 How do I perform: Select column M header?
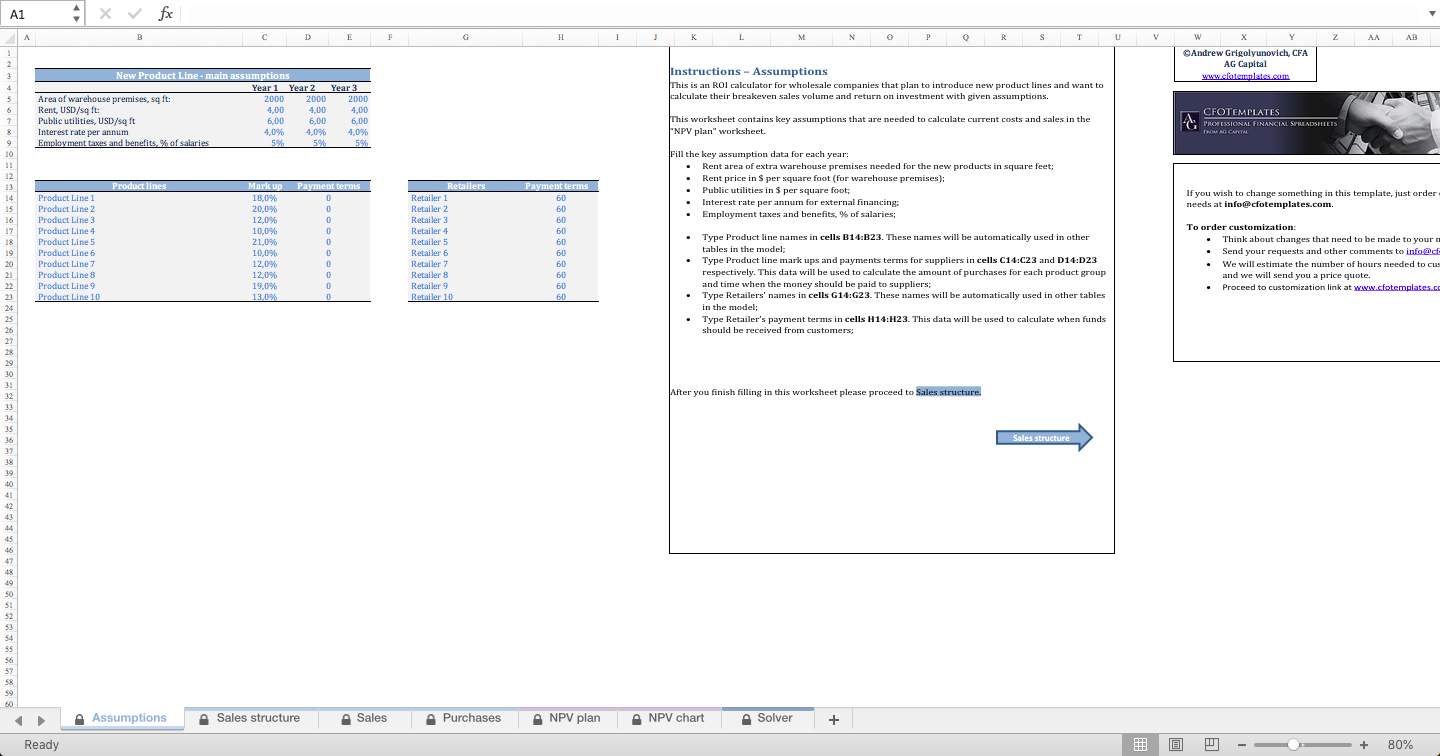pyautogui.click(x=802, y=37)
